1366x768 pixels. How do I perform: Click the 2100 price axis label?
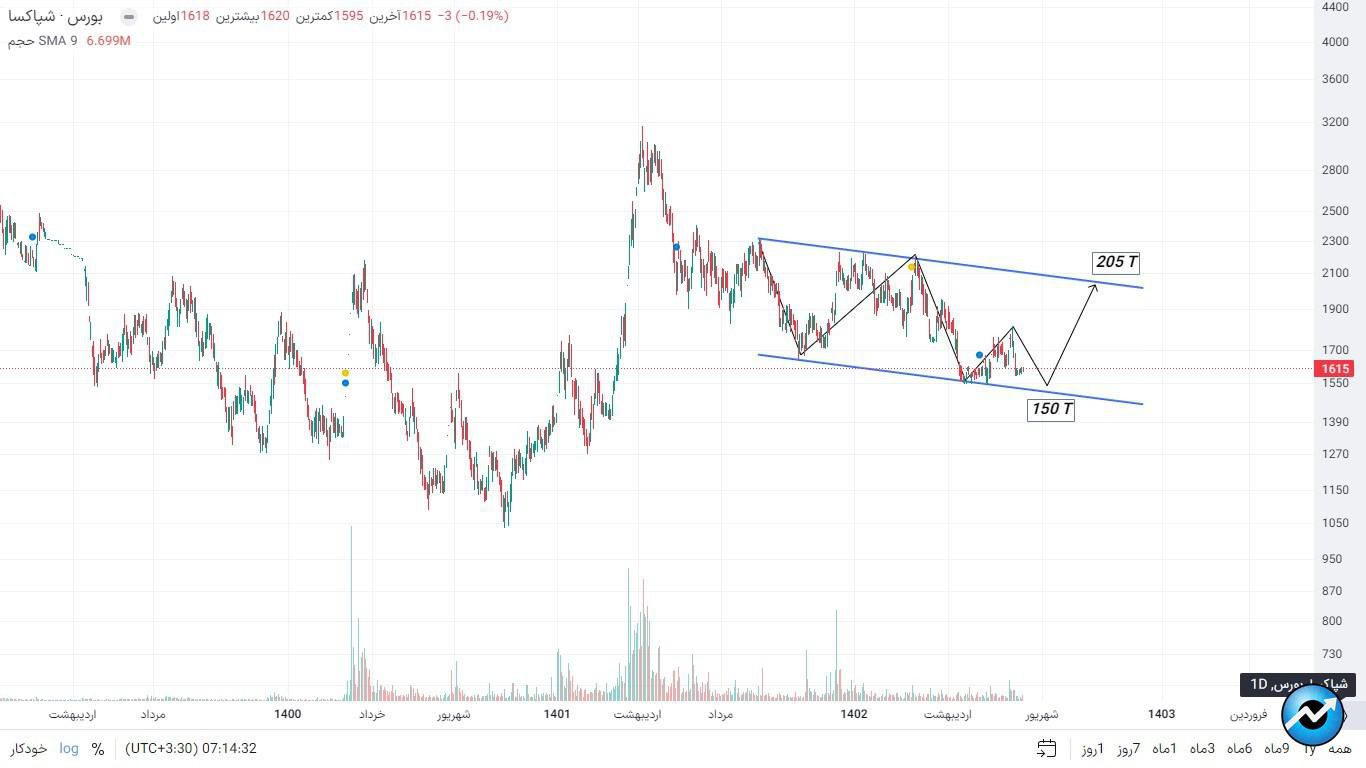(x=1335, y=273)
